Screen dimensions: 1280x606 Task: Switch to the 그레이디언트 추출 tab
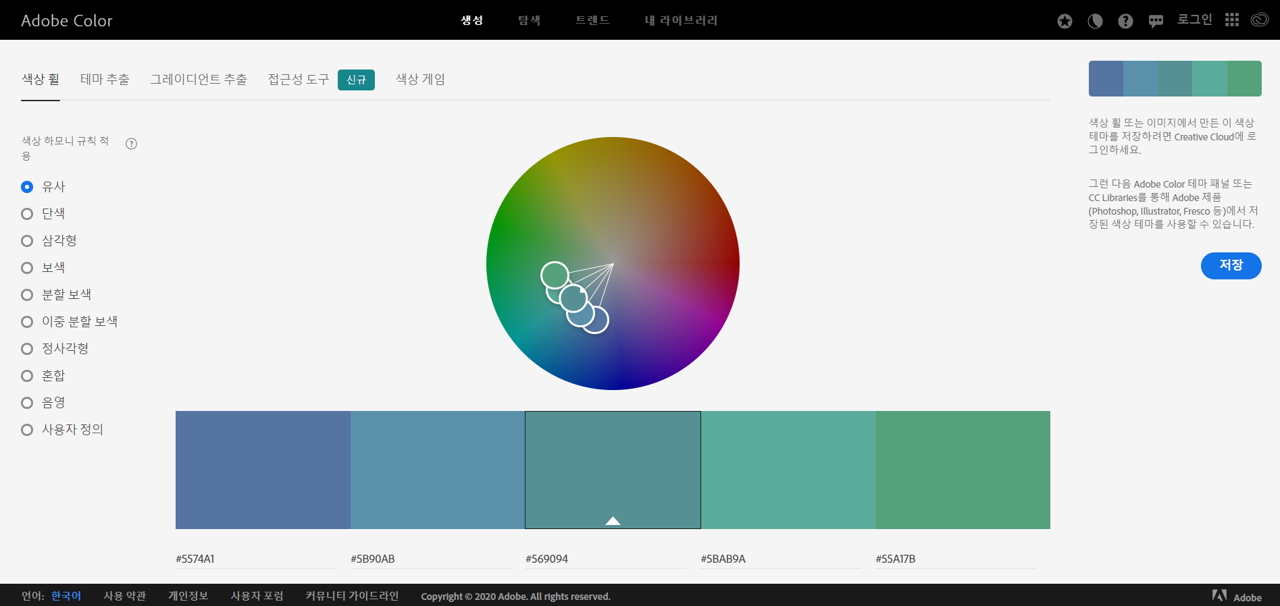[198, 79]
